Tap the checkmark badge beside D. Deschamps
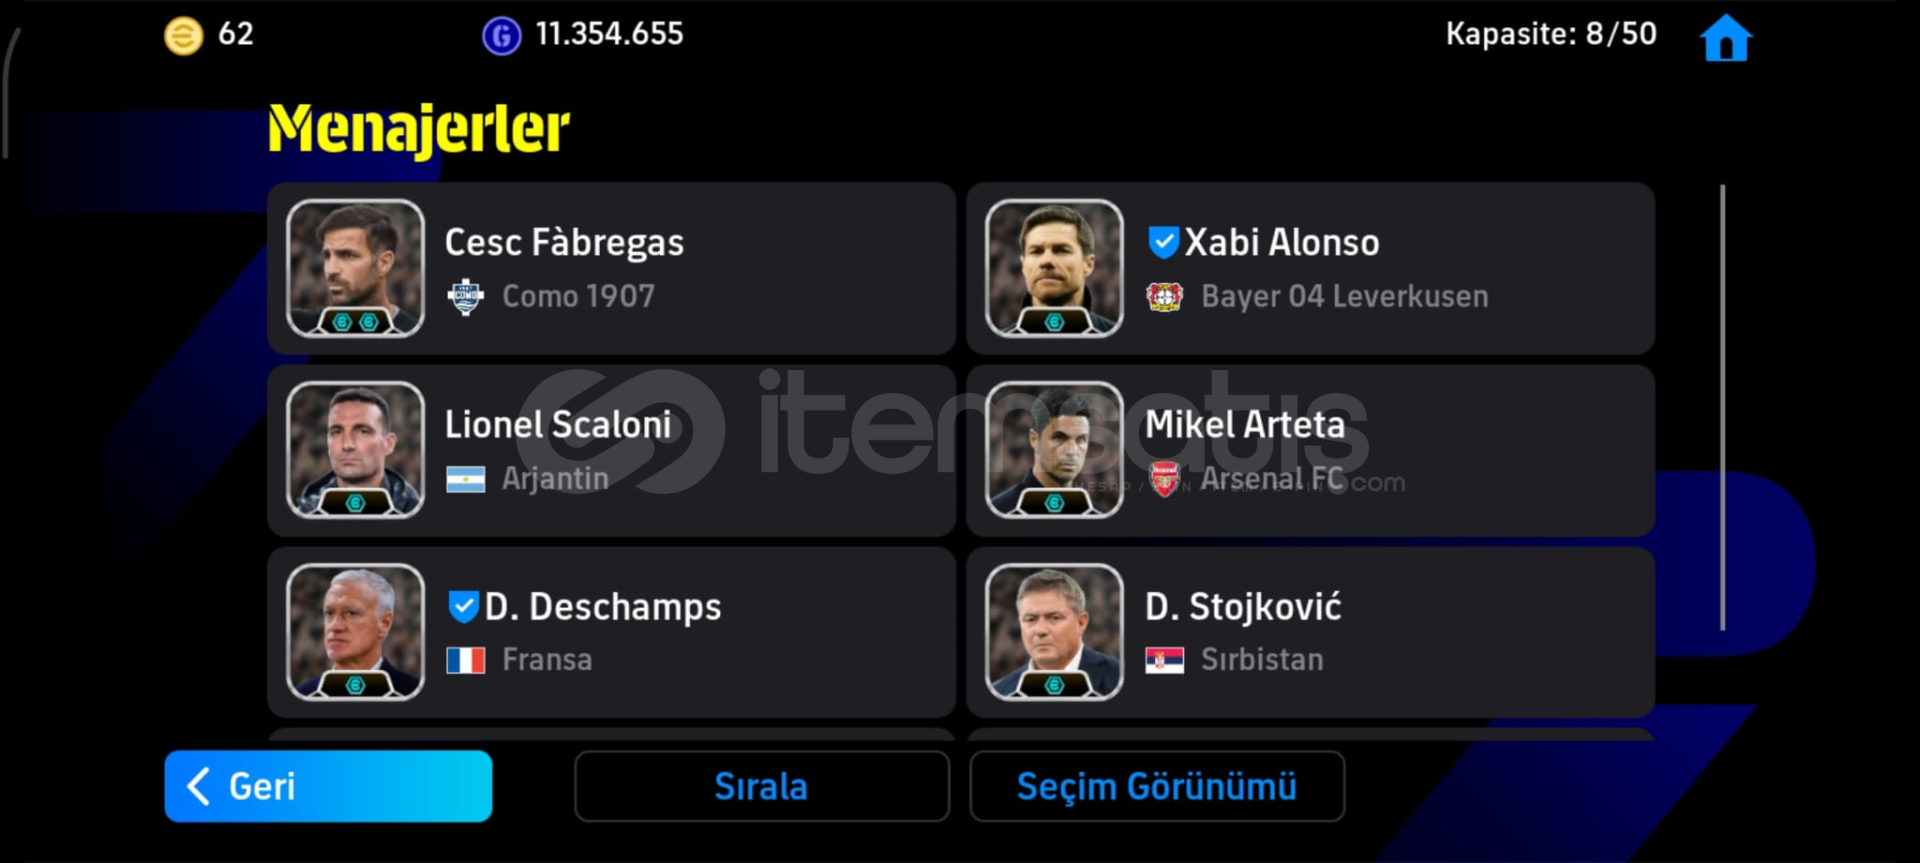 463,606
